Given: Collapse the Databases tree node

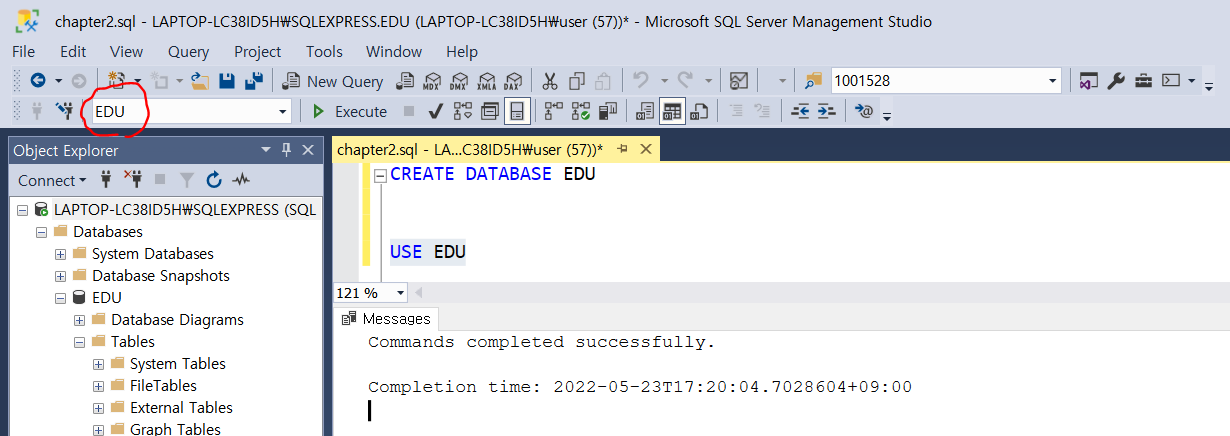Looking at the screenshot, I should [41, 232].
